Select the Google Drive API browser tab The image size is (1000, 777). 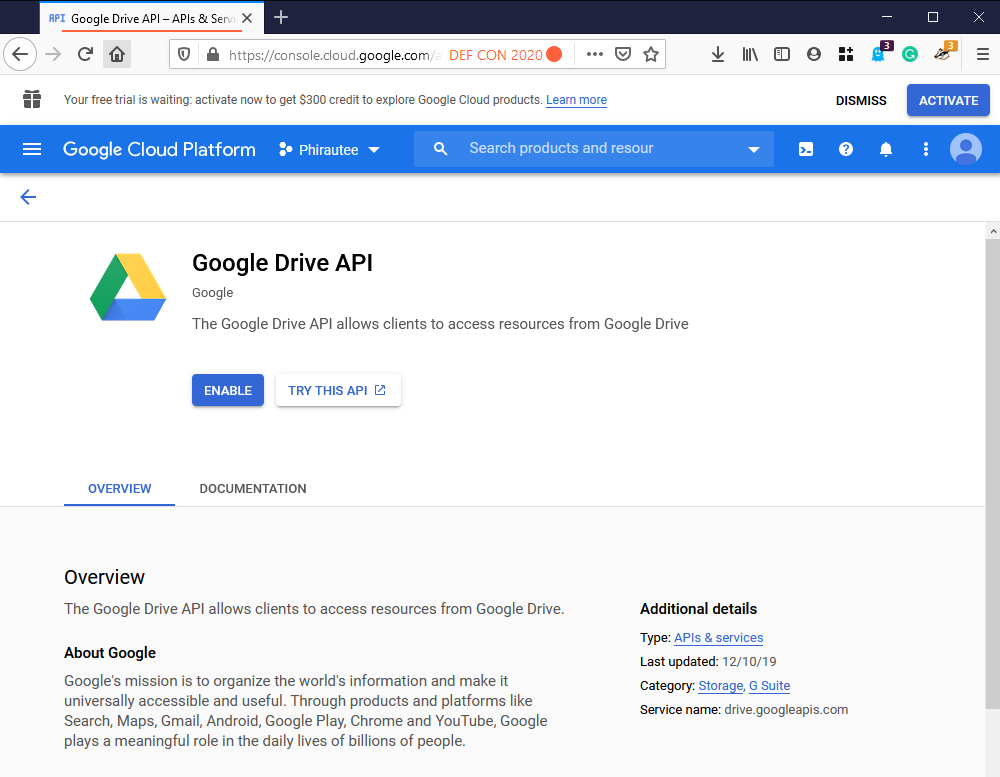coord(150,18)
